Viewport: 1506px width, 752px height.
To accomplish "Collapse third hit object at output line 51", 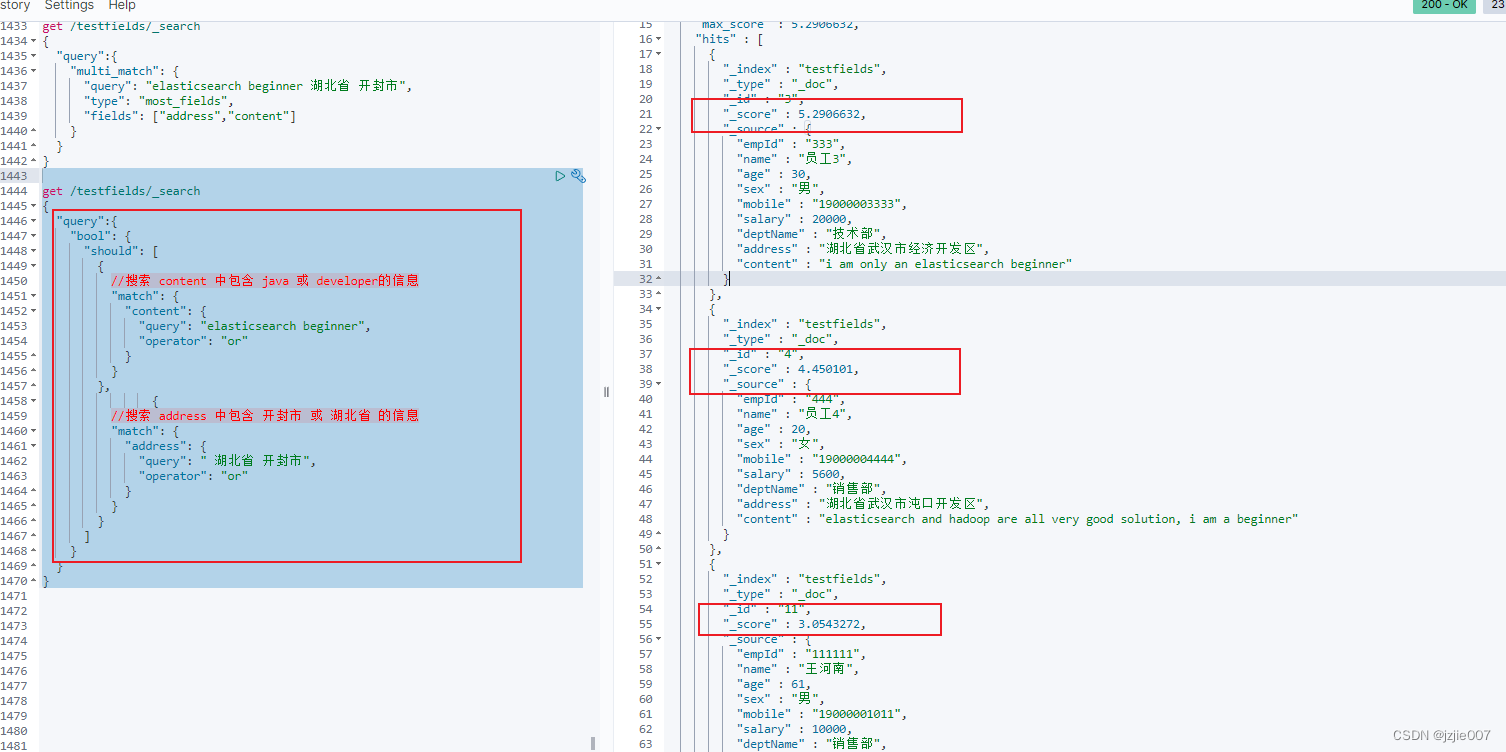I will pyautogui.click(x=658, y=564).
